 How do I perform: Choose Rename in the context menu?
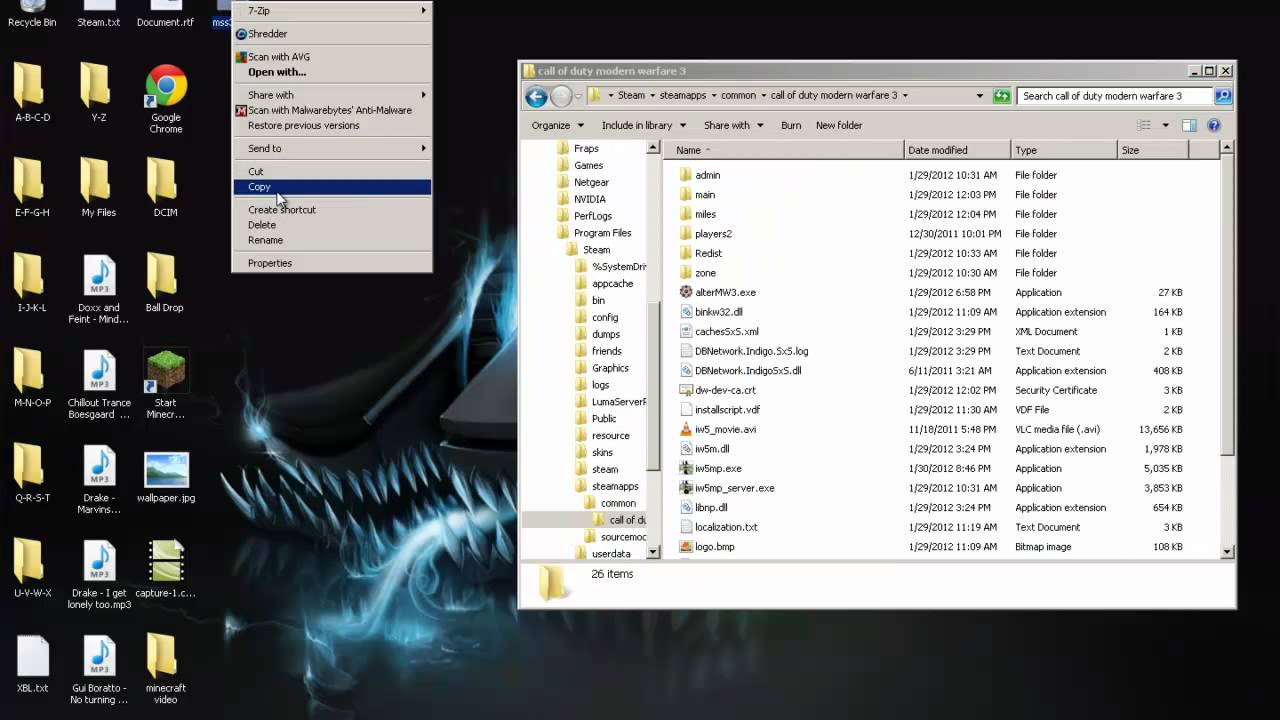click(332, 240)
